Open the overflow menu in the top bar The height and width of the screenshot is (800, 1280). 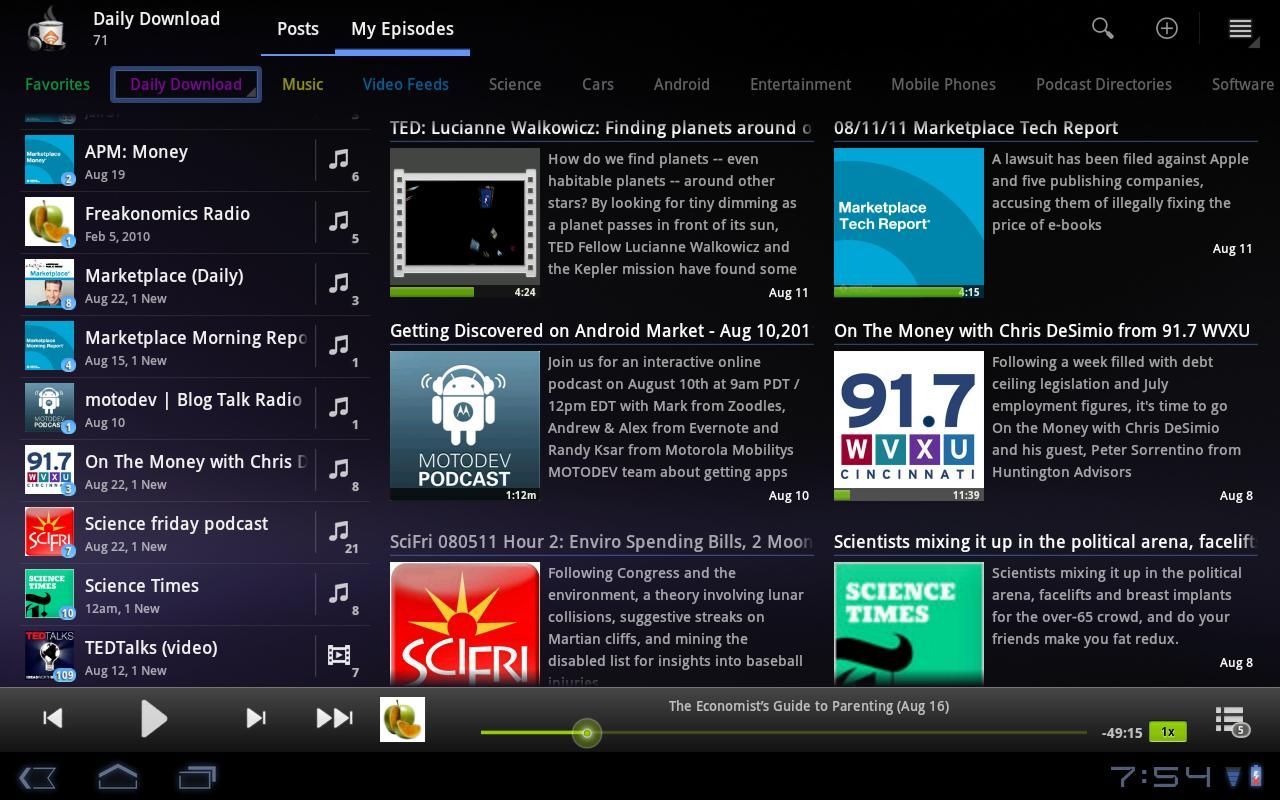click(x=1240, y=28)
